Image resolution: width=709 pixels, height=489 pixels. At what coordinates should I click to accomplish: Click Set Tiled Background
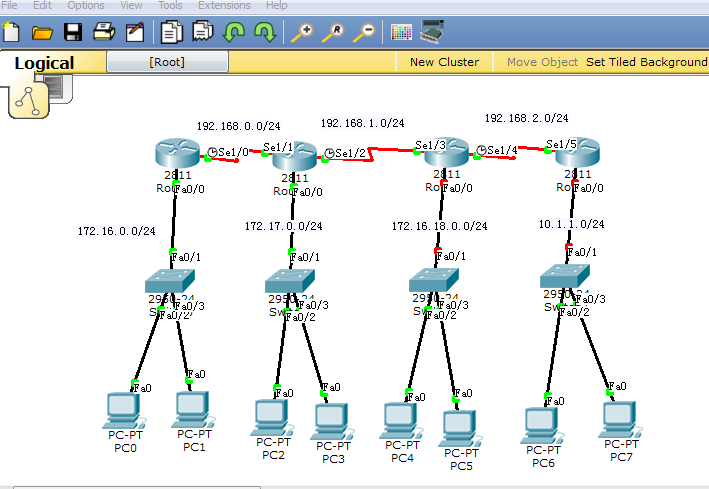(x=647, y=62)
